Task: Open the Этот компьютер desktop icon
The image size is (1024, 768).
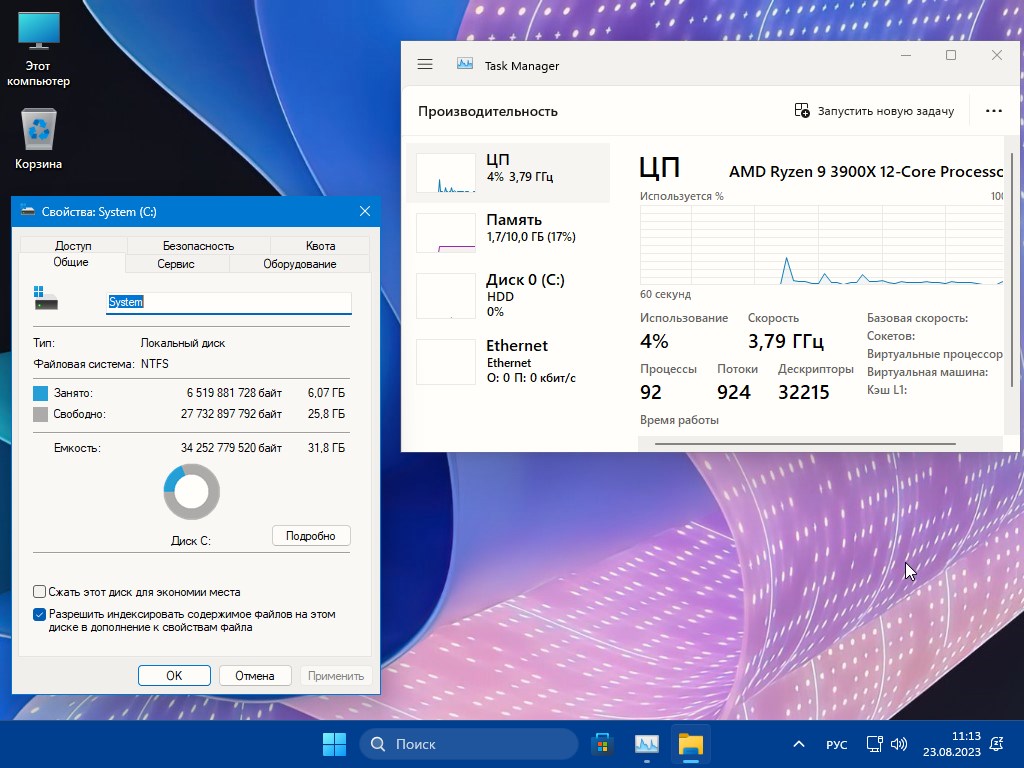Action: coord(39,50)
